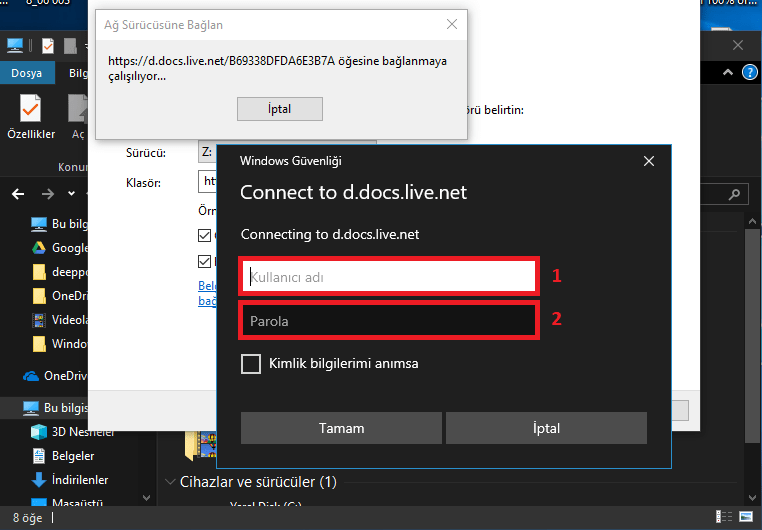This screenshot has width=762, height=530.
Task: Click computer icon in Explorer title bar
Action: coord(15,46)
